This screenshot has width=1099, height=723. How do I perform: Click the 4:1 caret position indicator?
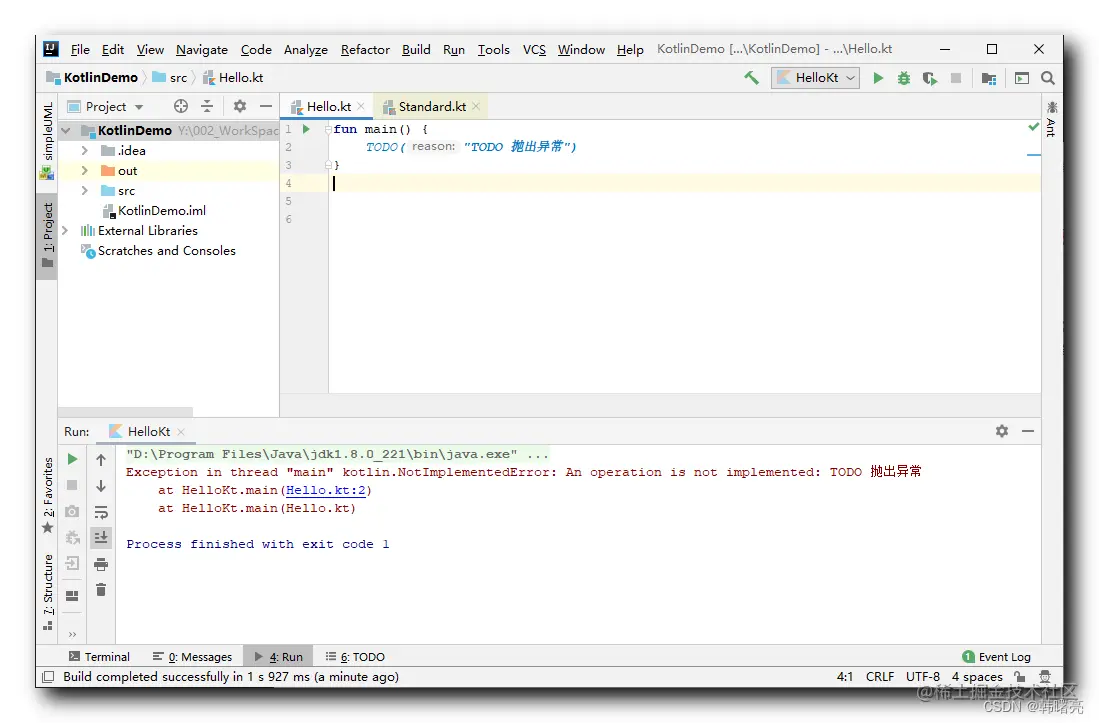coord(845,676)
